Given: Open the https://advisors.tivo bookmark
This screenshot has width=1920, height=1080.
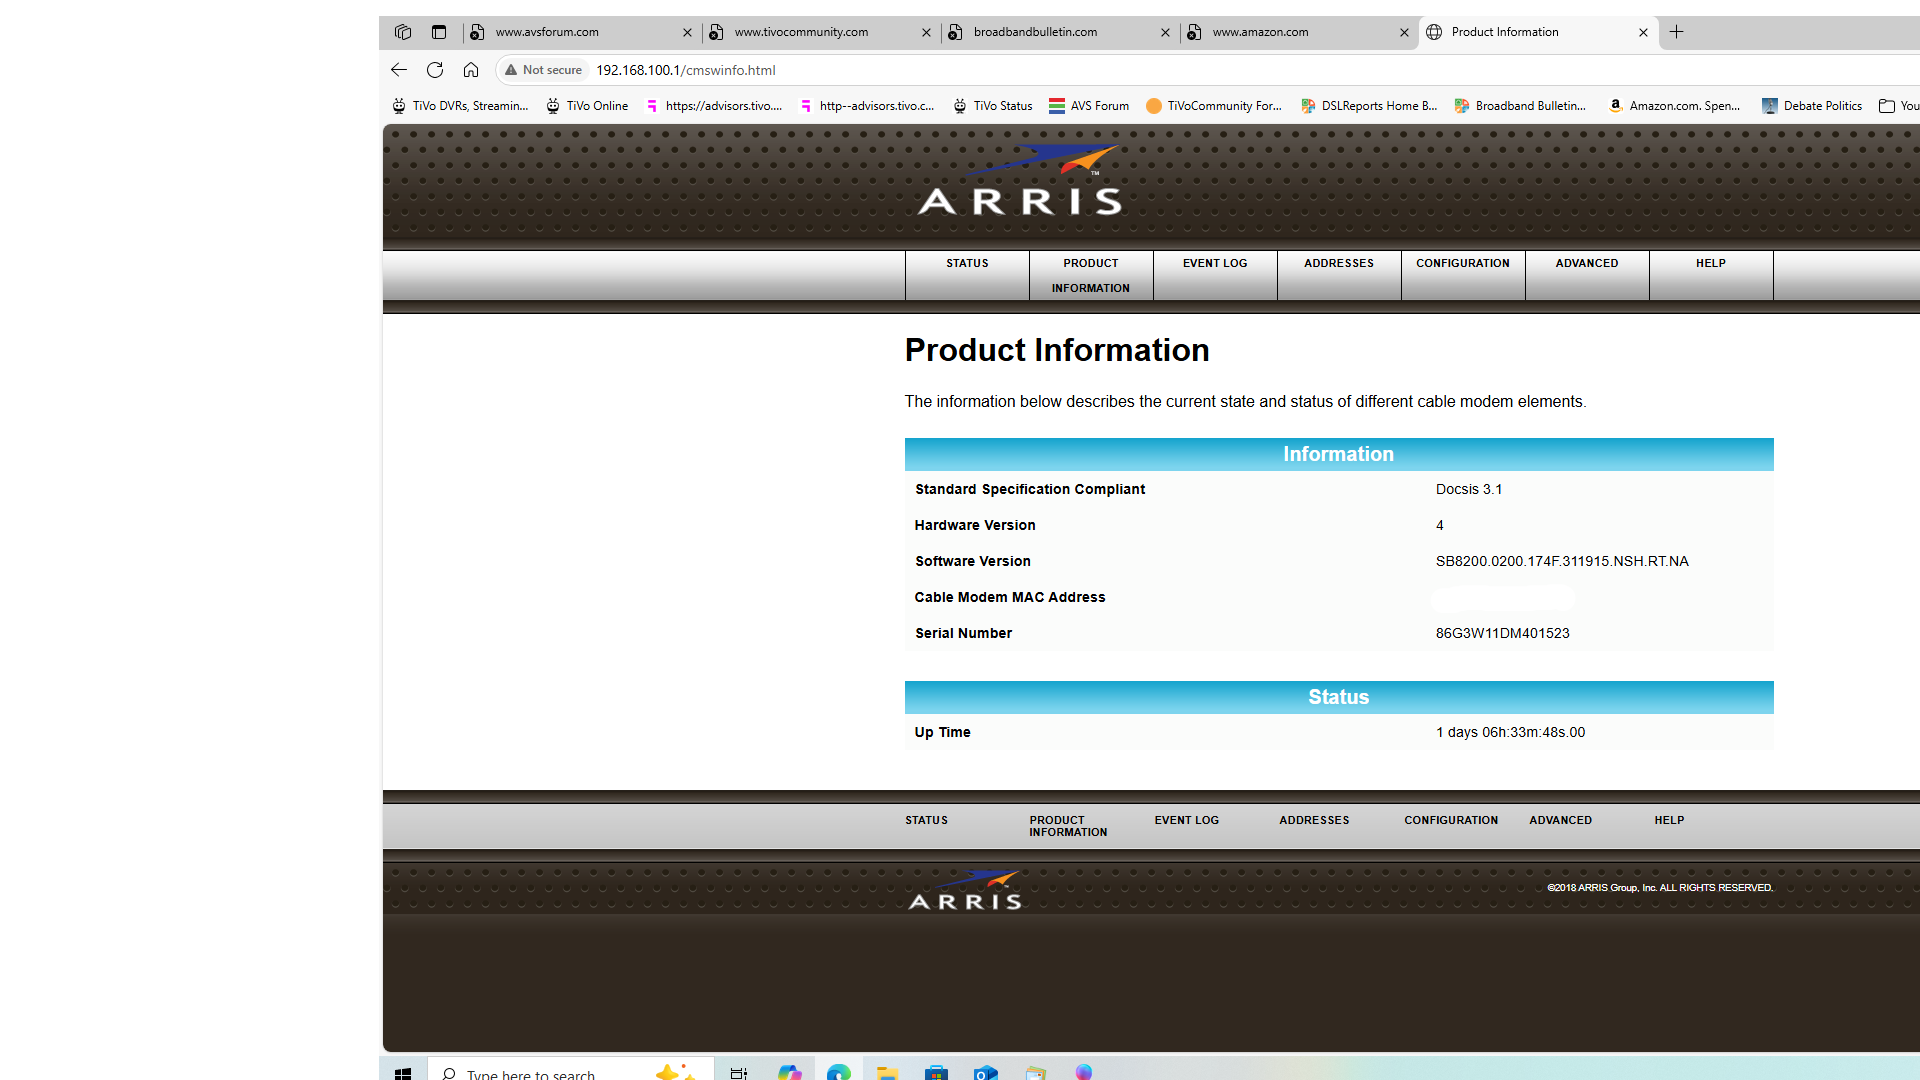Looking at the screenshot, I should coord(714,106).
